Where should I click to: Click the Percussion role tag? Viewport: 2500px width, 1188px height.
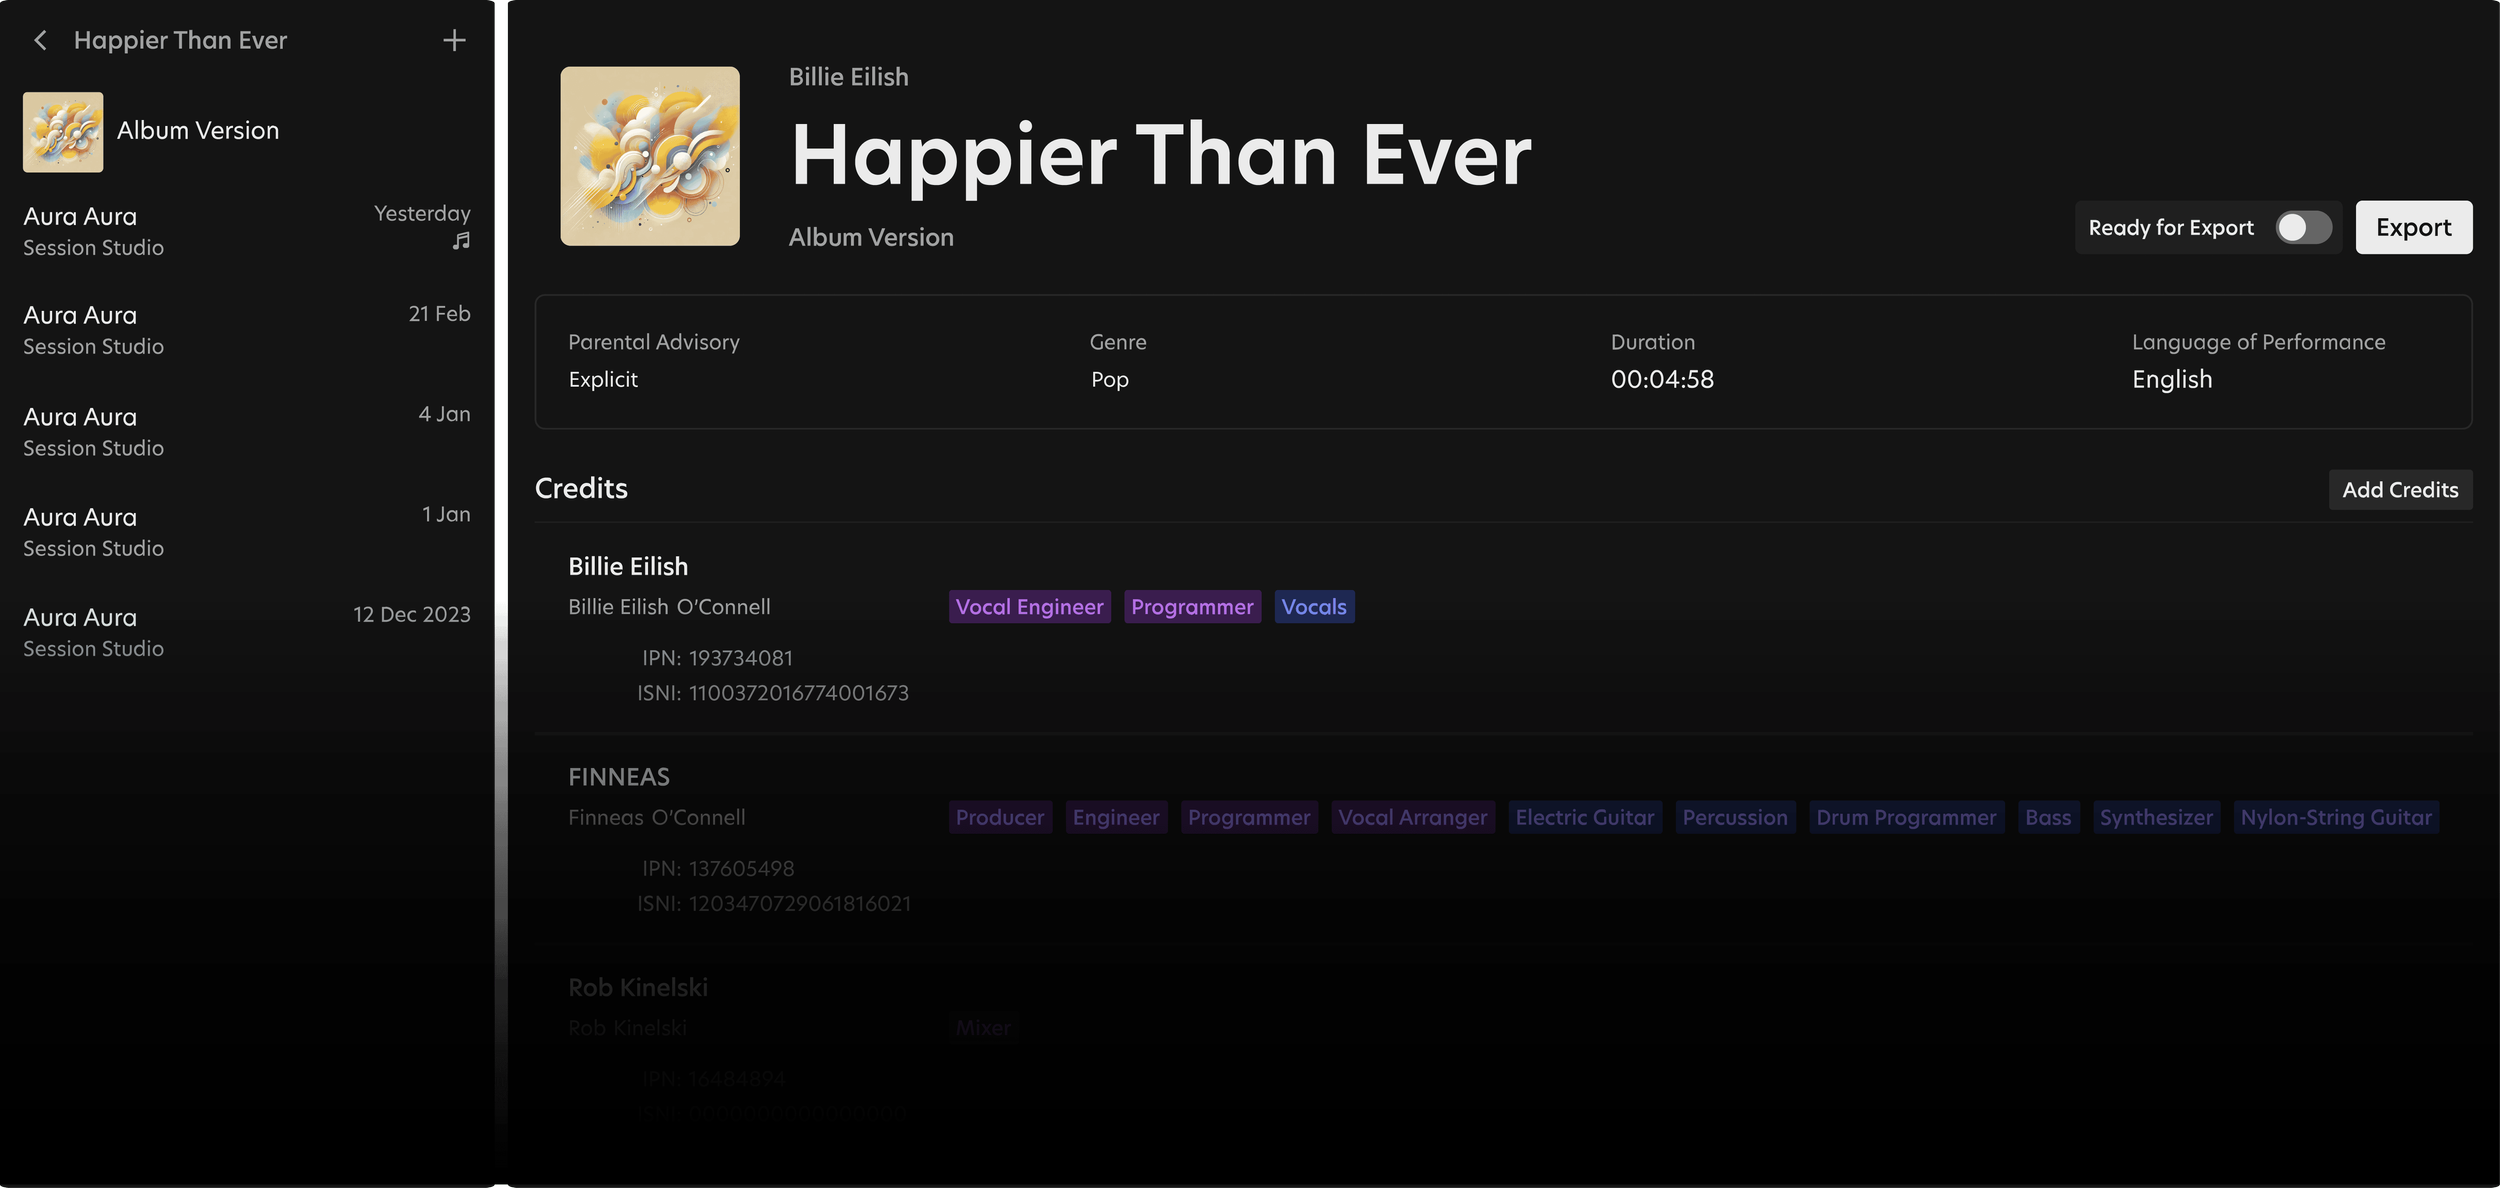pos(1735,818)
